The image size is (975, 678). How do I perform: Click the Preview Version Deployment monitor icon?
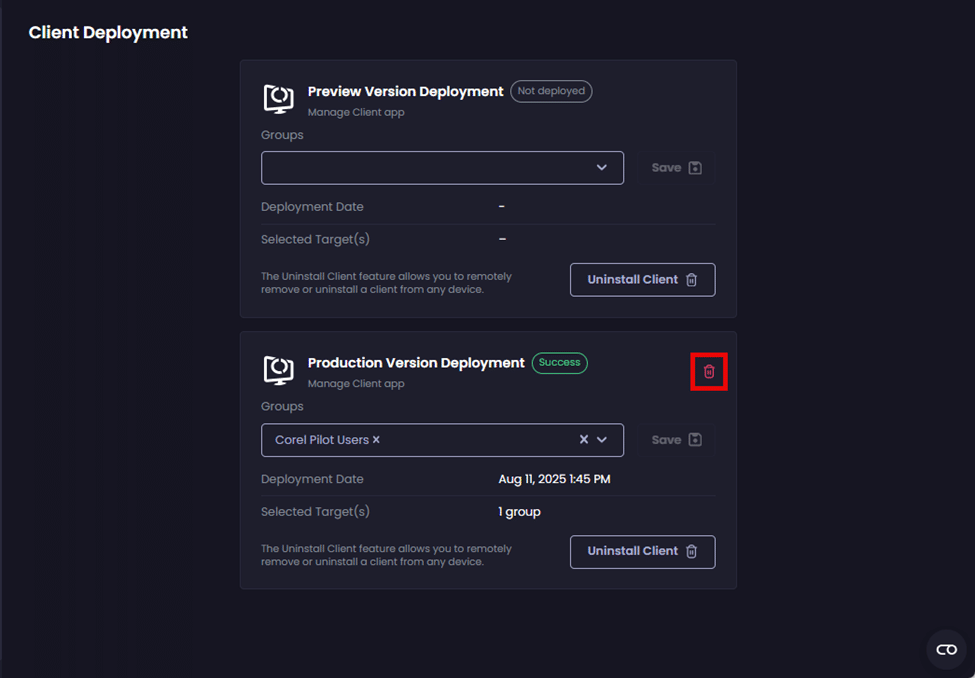(x=278, y=98)
